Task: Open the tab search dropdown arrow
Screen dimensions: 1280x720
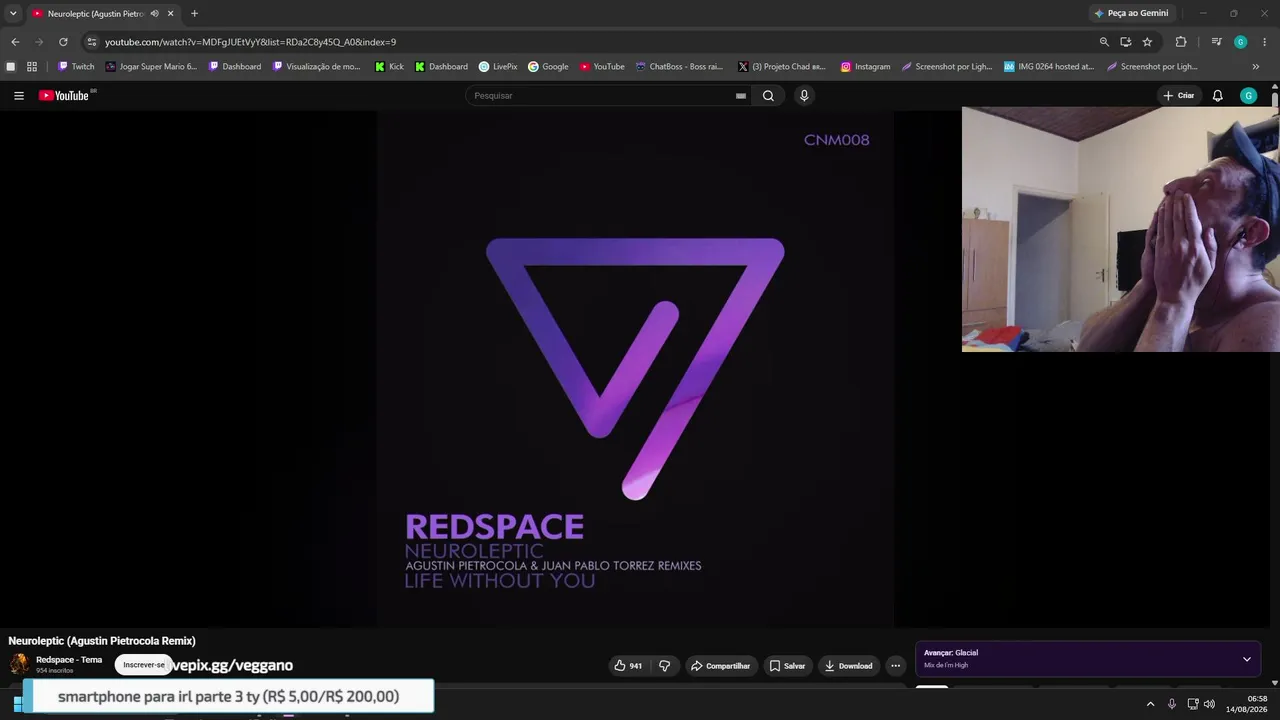Action: pos(13,14)
